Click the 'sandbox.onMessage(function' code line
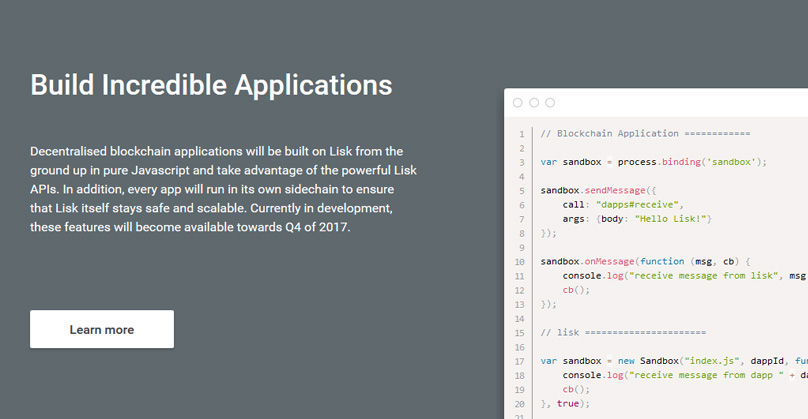The height and width of the screenshot is (419, 808). click(x=646, y=262)
